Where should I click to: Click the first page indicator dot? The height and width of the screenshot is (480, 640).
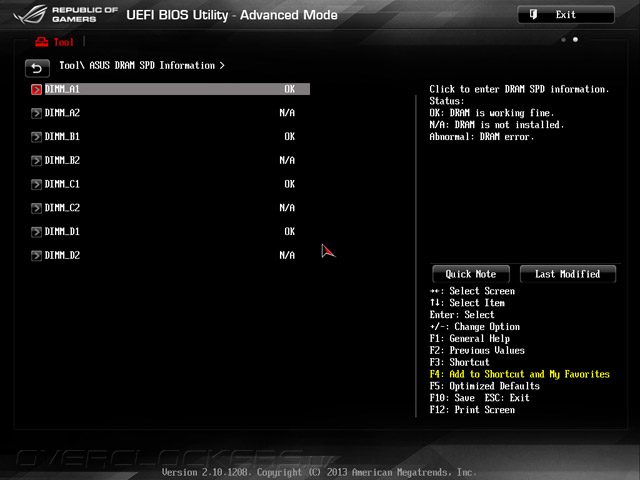click(x=563, y=40)
